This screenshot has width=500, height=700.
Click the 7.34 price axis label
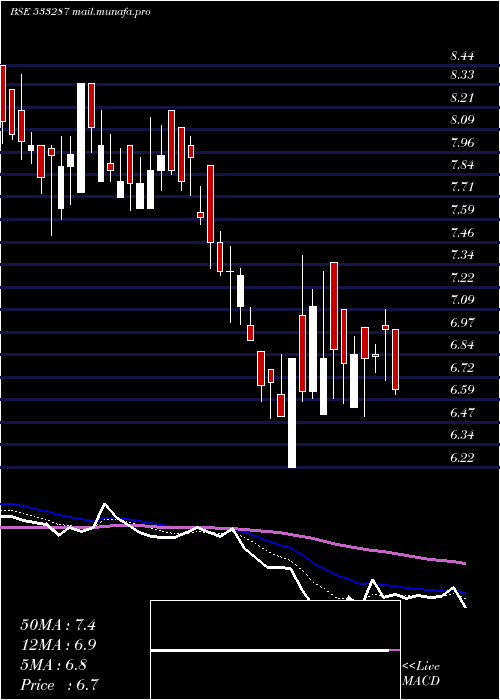pyautogui.click(x=462, y=255)
